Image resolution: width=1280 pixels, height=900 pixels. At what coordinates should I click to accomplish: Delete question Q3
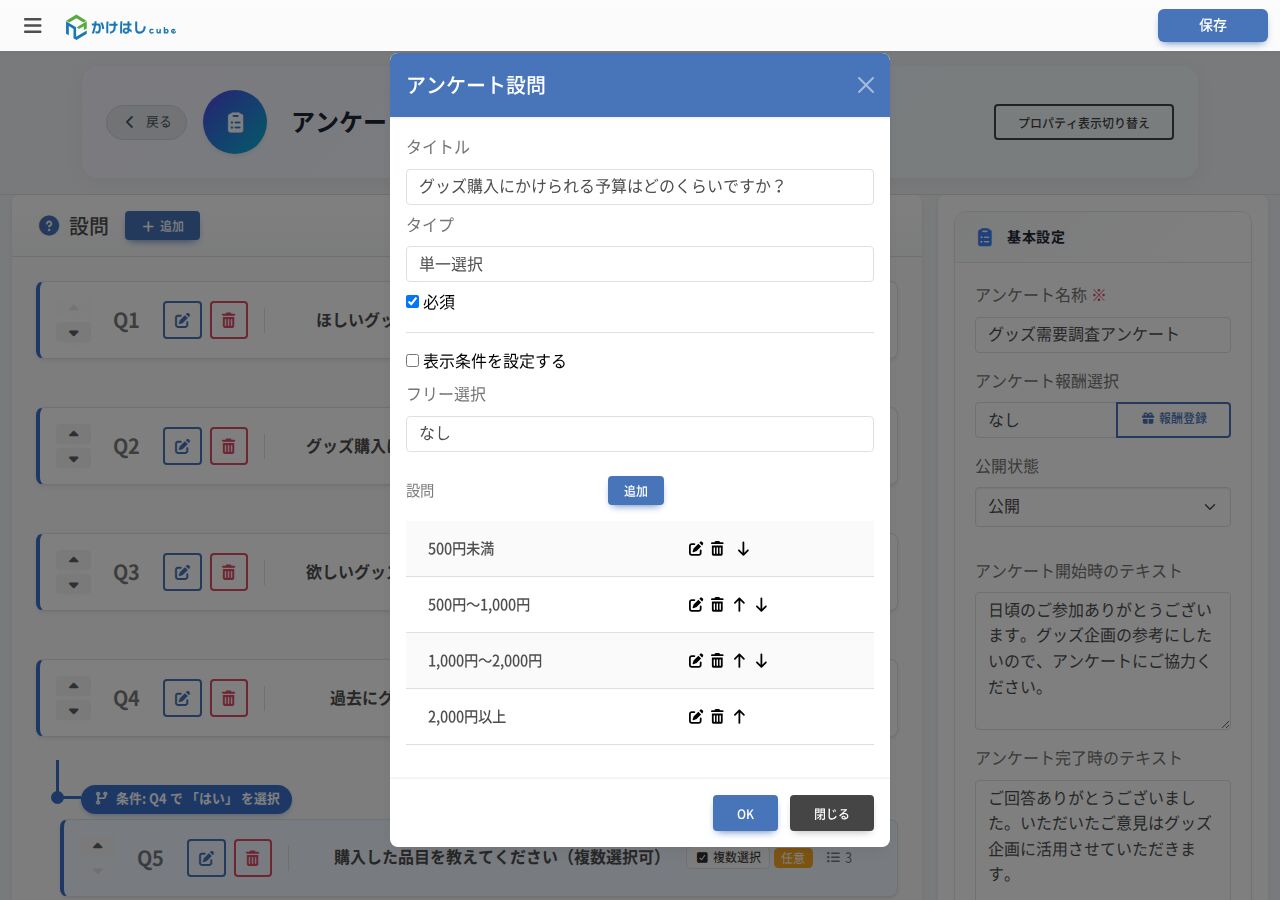(x=228, y=572)
